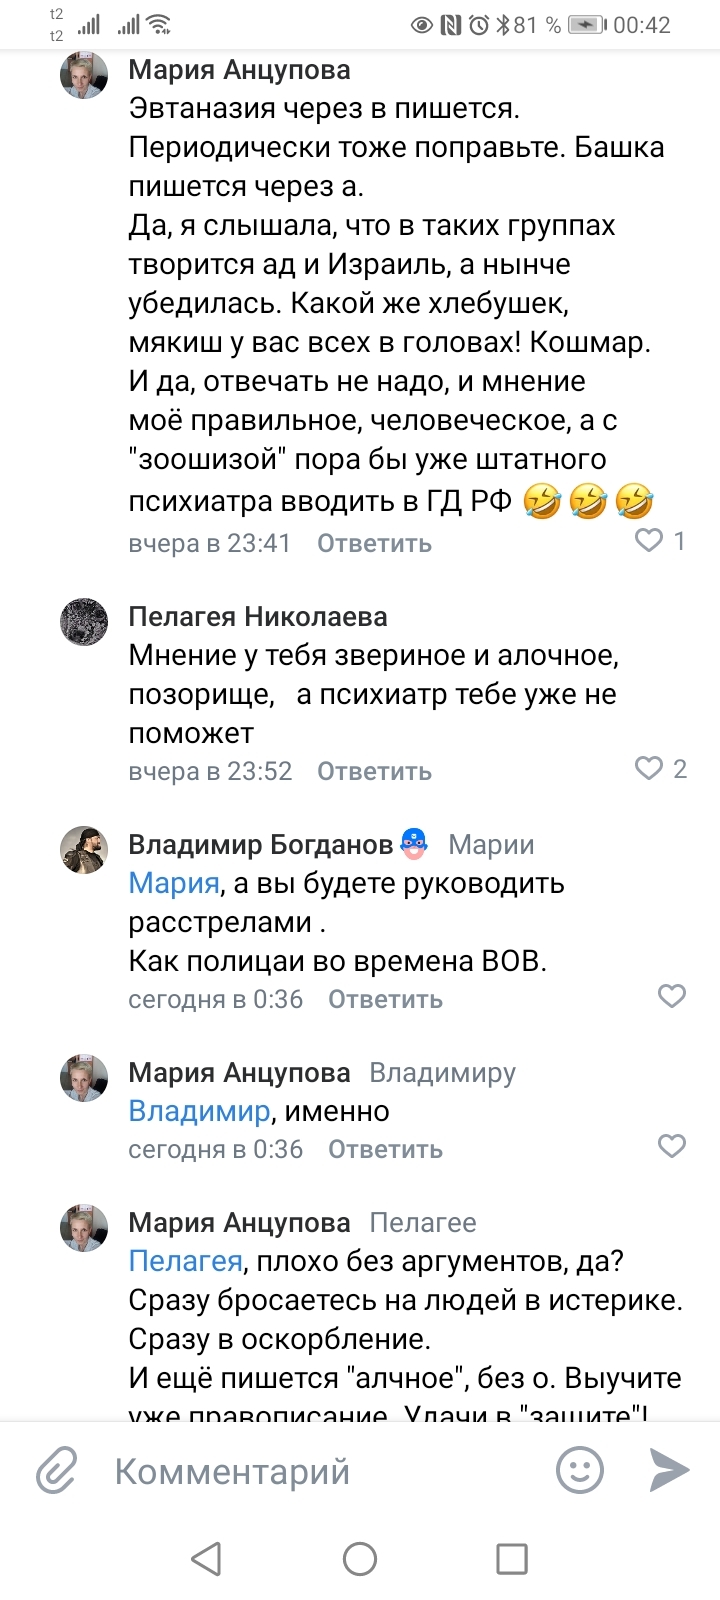Like the comment posted yesterday at 23:41
The height and width of the screenshot is (1600, 720).
(650, 541)
